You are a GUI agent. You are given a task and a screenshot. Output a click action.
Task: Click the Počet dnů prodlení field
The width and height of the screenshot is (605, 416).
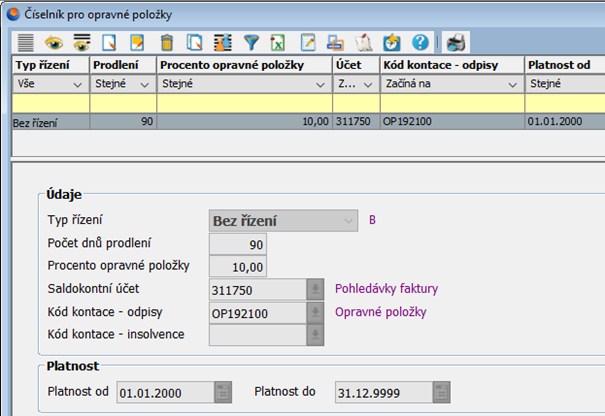[x=238, y=245]
